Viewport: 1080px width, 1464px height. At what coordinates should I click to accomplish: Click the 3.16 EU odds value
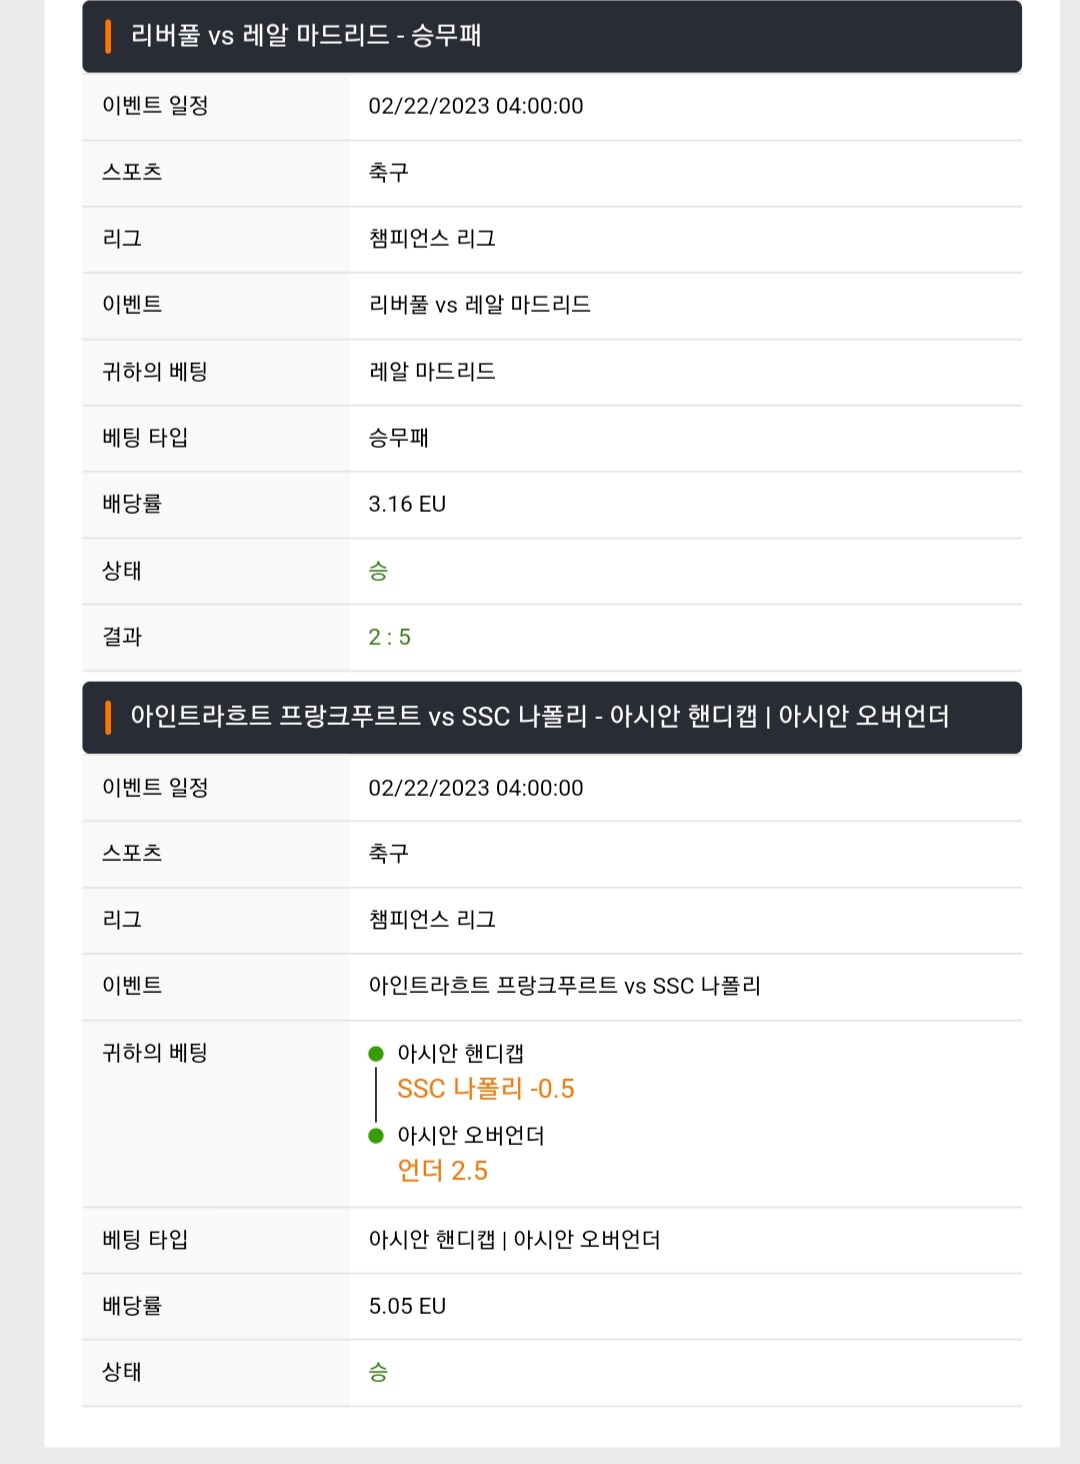tap(407, 504)
